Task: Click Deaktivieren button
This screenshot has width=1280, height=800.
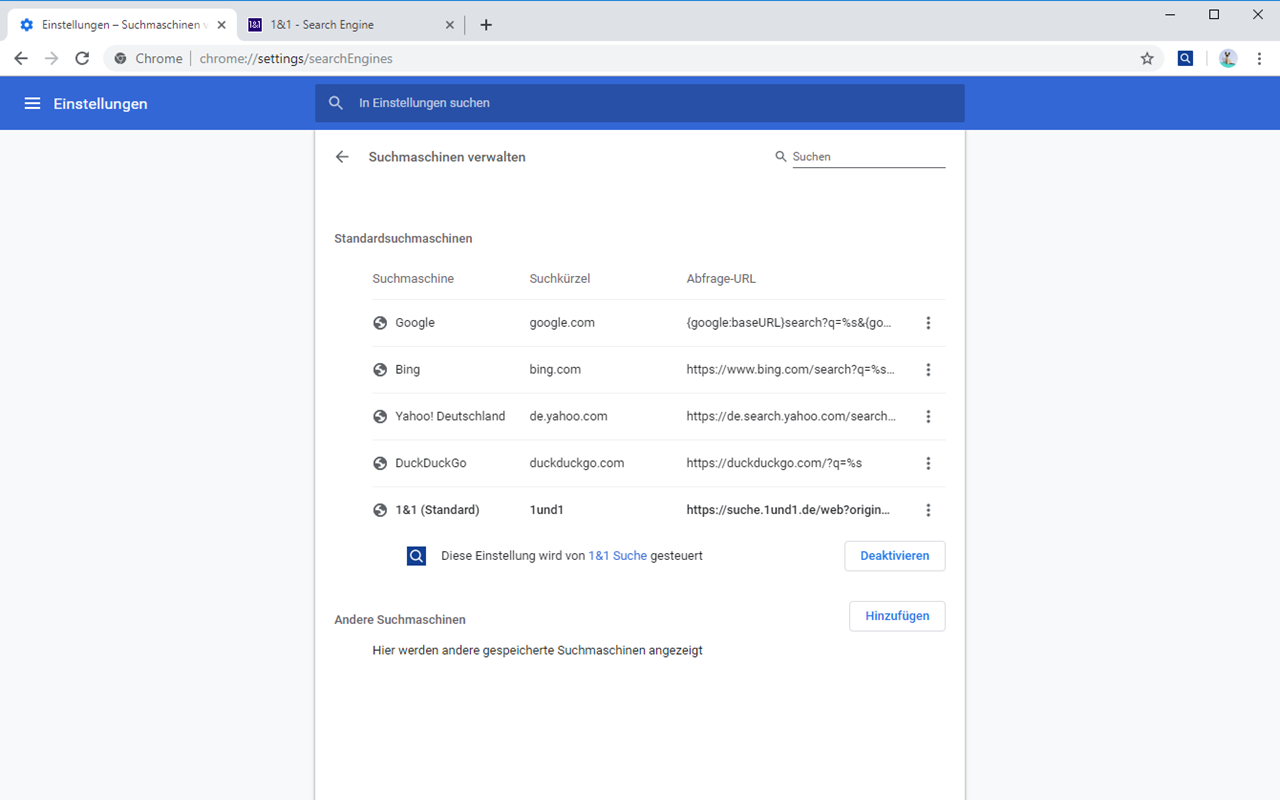Action: (x=895, y=556)
